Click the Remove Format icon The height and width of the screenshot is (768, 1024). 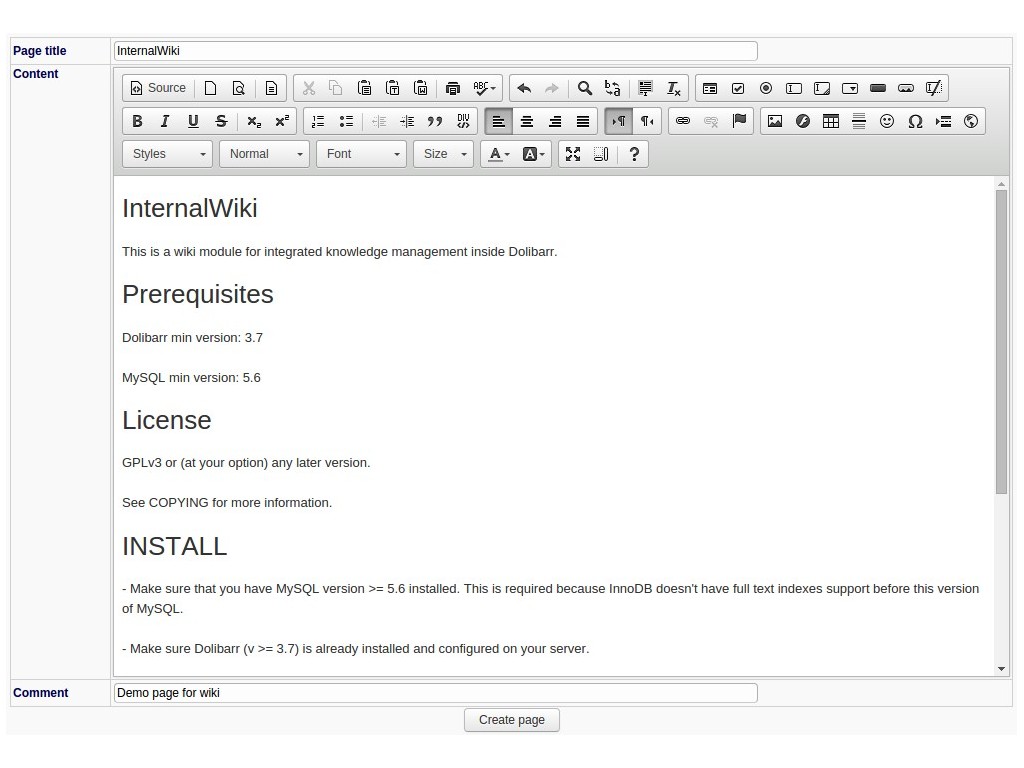(x=673, y=88)
